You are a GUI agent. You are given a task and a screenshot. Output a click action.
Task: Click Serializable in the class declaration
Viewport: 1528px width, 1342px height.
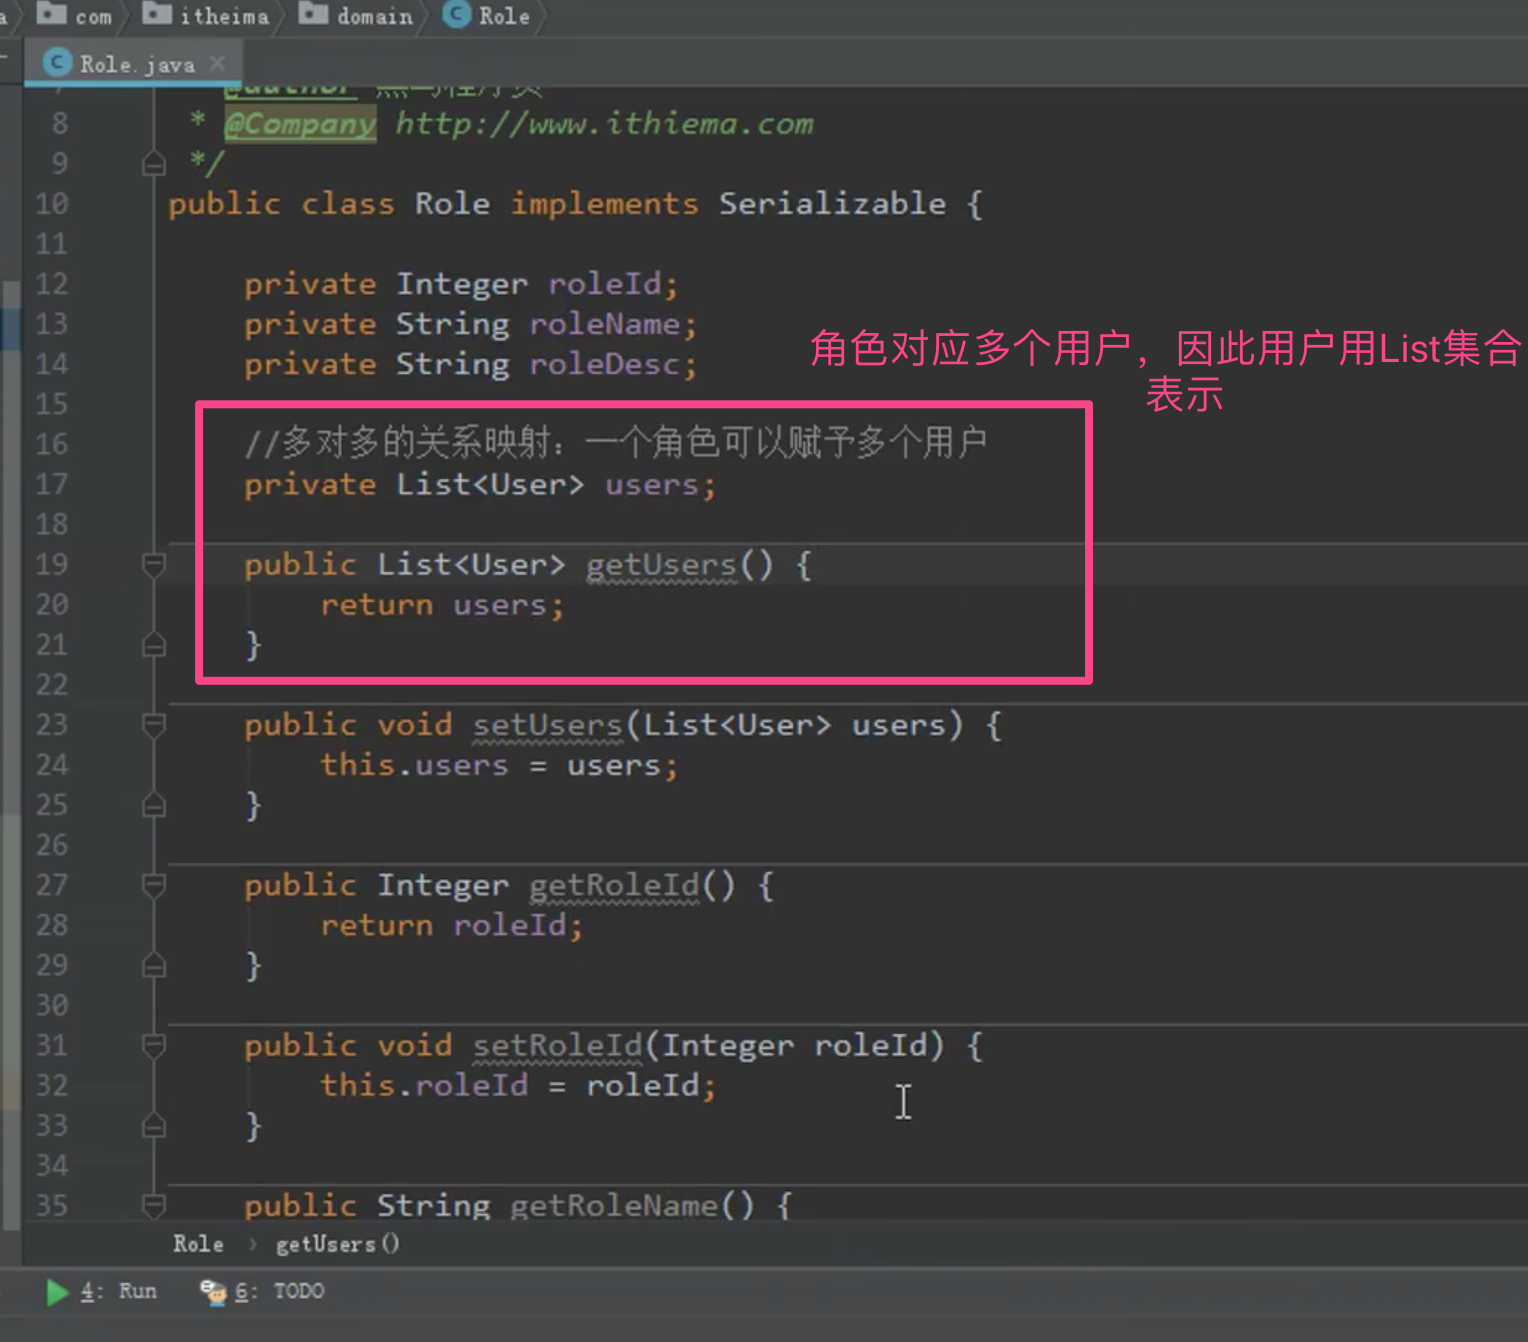click(832, 204)
